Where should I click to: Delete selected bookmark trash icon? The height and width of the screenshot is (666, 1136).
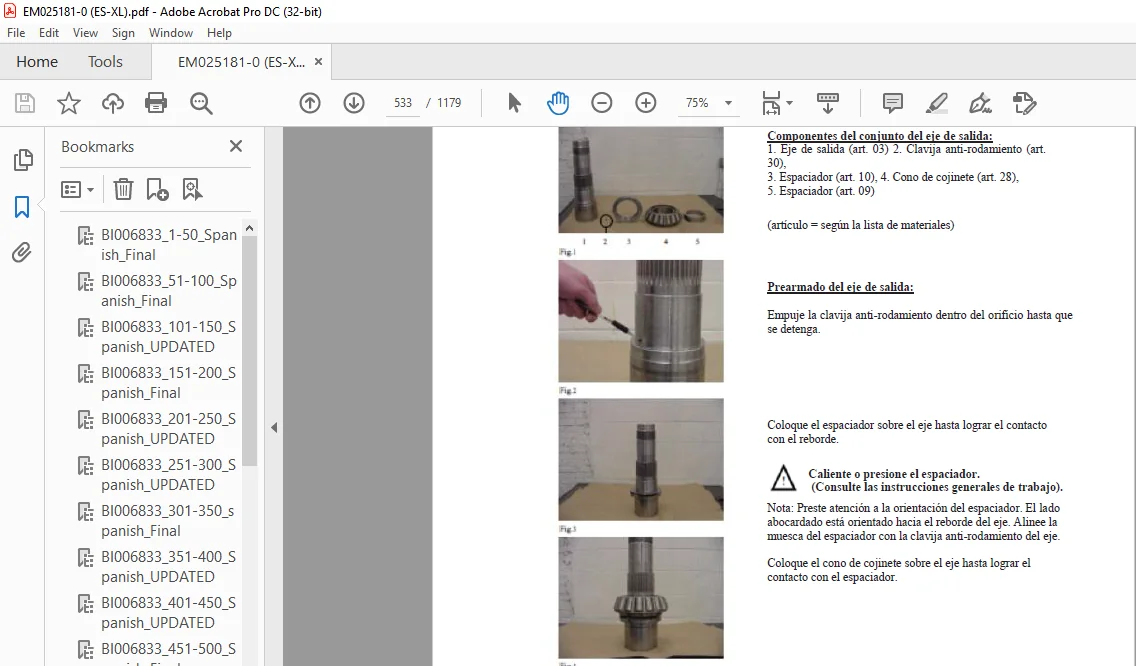(123, 189)
